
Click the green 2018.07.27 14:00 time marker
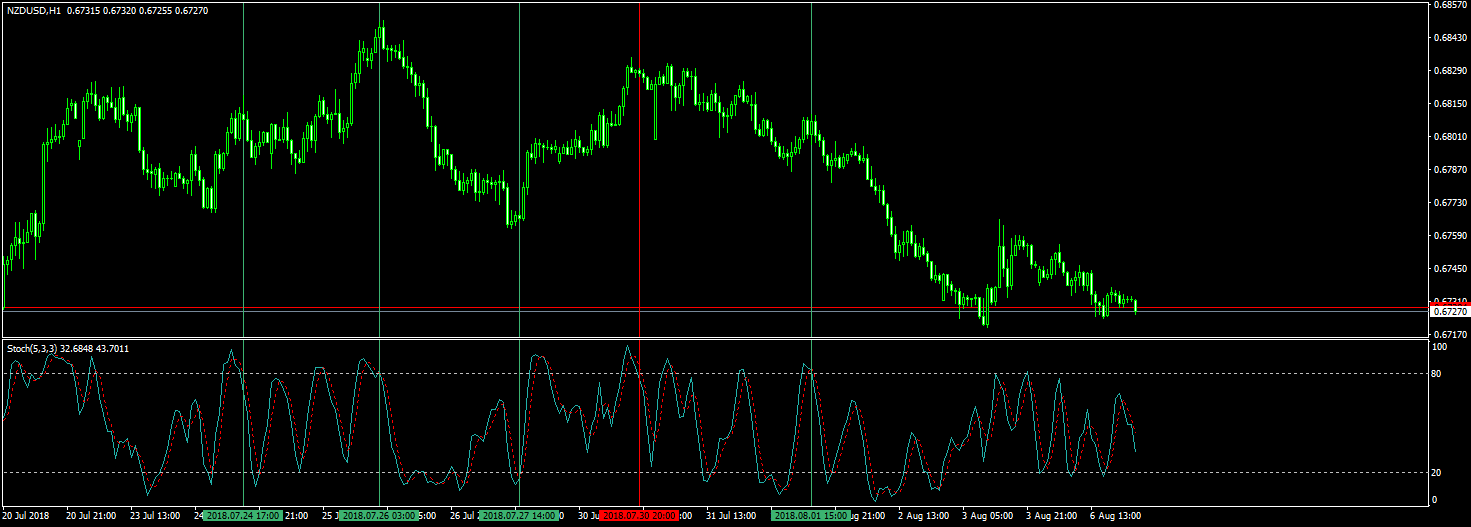pos(519,516)
